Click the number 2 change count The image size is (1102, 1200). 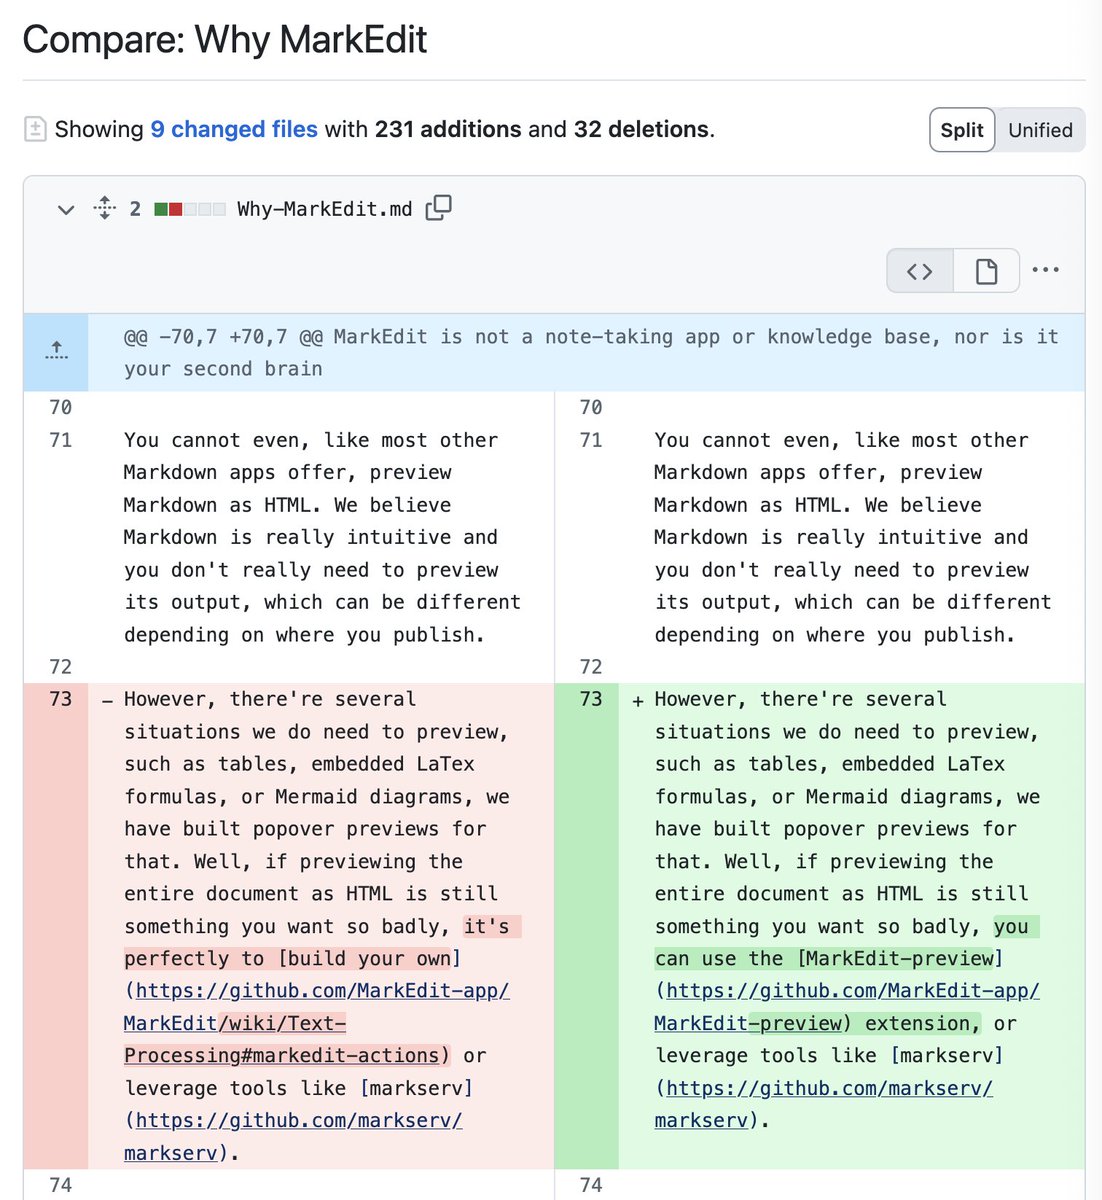(x=135, y=209)
